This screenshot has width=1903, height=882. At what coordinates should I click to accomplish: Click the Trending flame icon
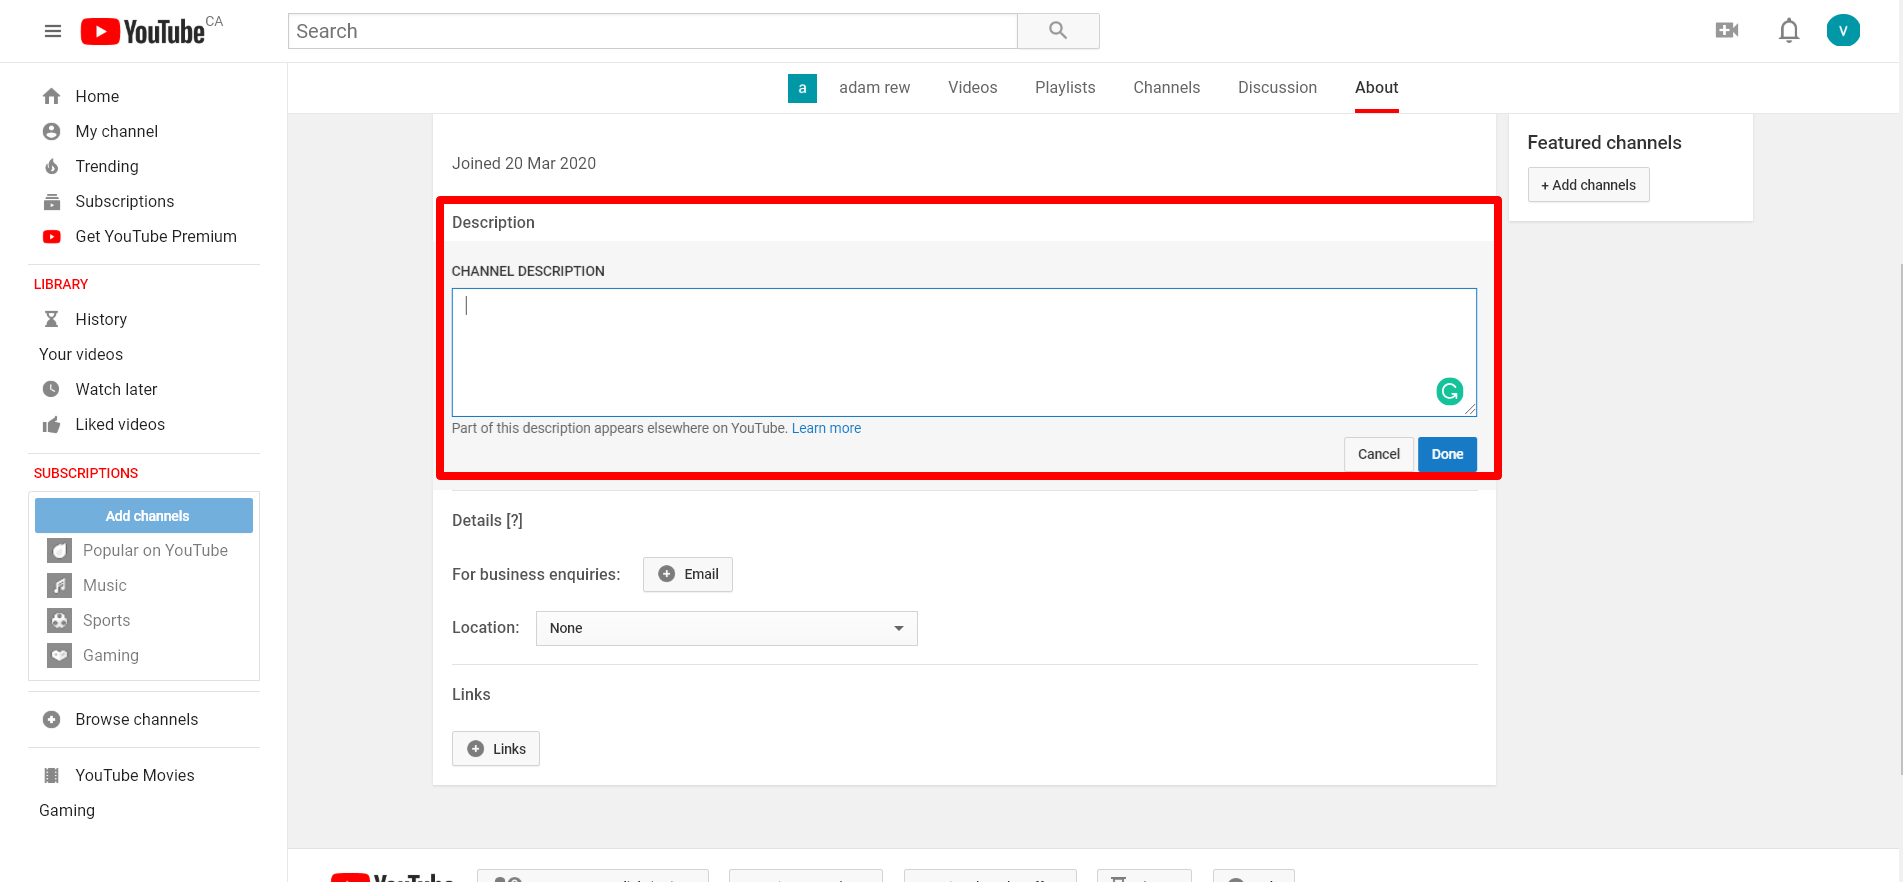(52, 166)
